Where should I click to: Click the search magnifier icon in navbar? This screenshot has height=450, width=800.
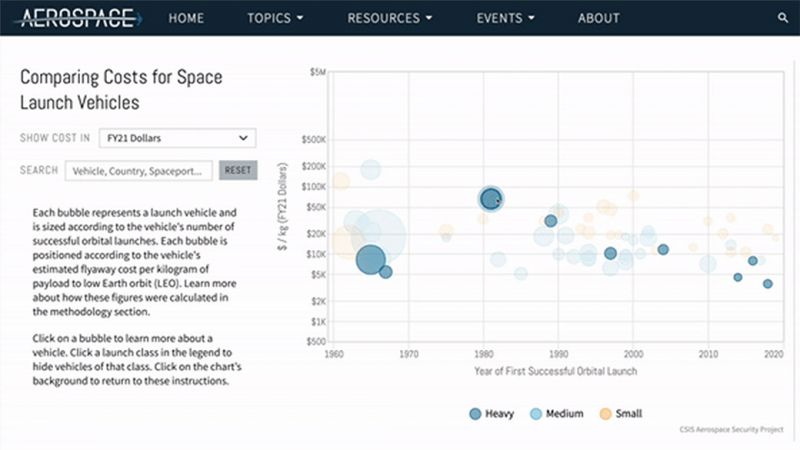coord(782,18)
